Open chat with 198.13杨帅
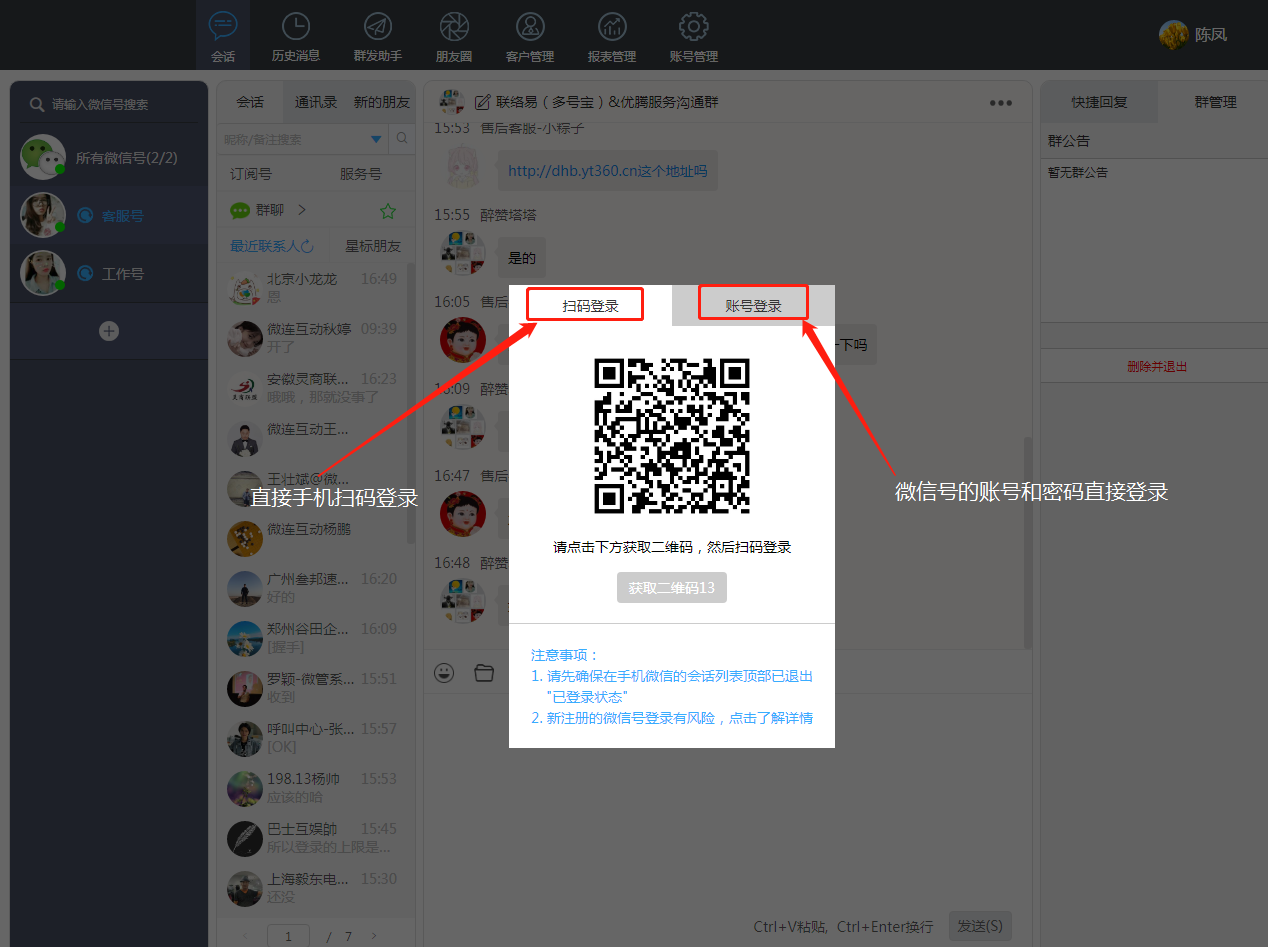The width and height of the screenshot is (1268, 947). [x=312, y=787]
